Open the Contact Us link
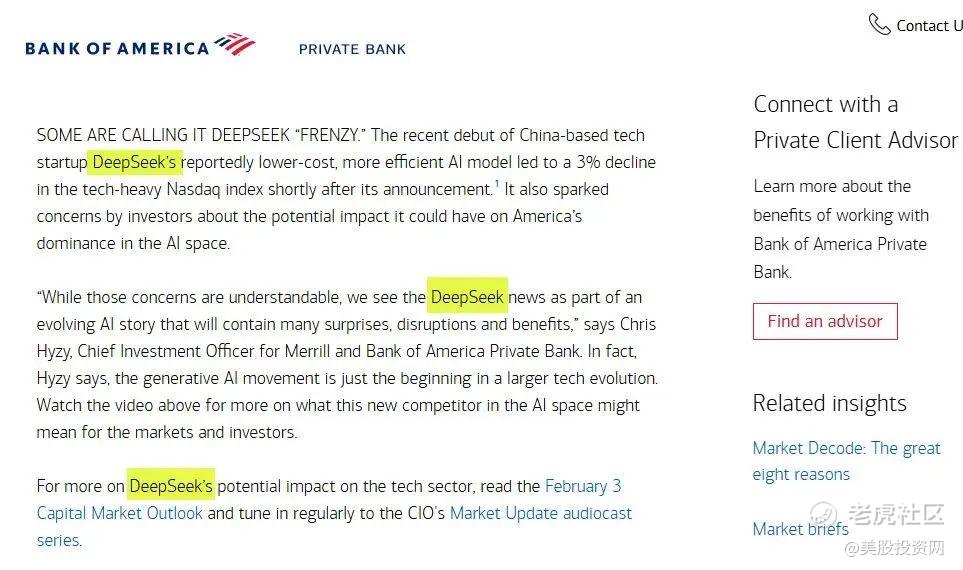This screenshot has height=570, width=963. (x=928, y=26)
